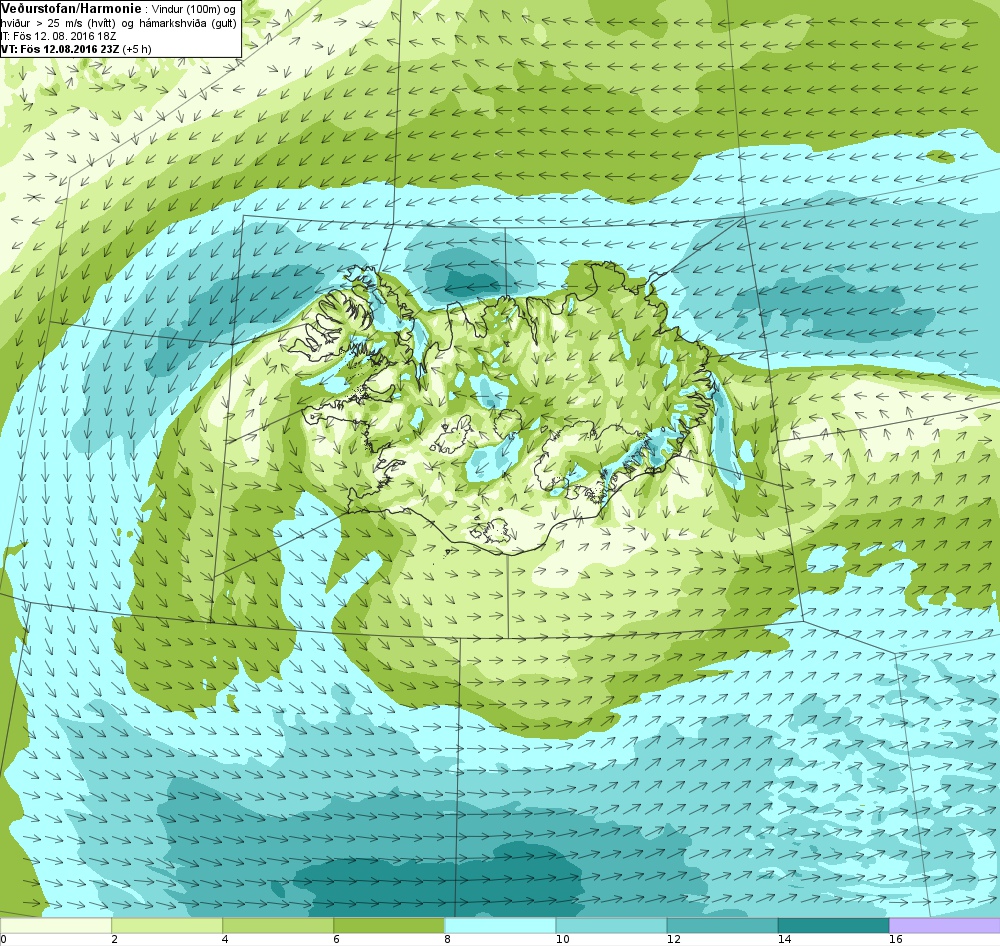Click the legend label '8'

coord(448,939)
